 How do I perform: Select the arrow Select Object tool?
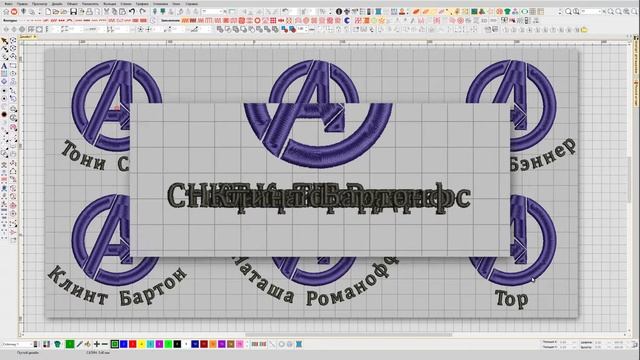coord(4,41)
